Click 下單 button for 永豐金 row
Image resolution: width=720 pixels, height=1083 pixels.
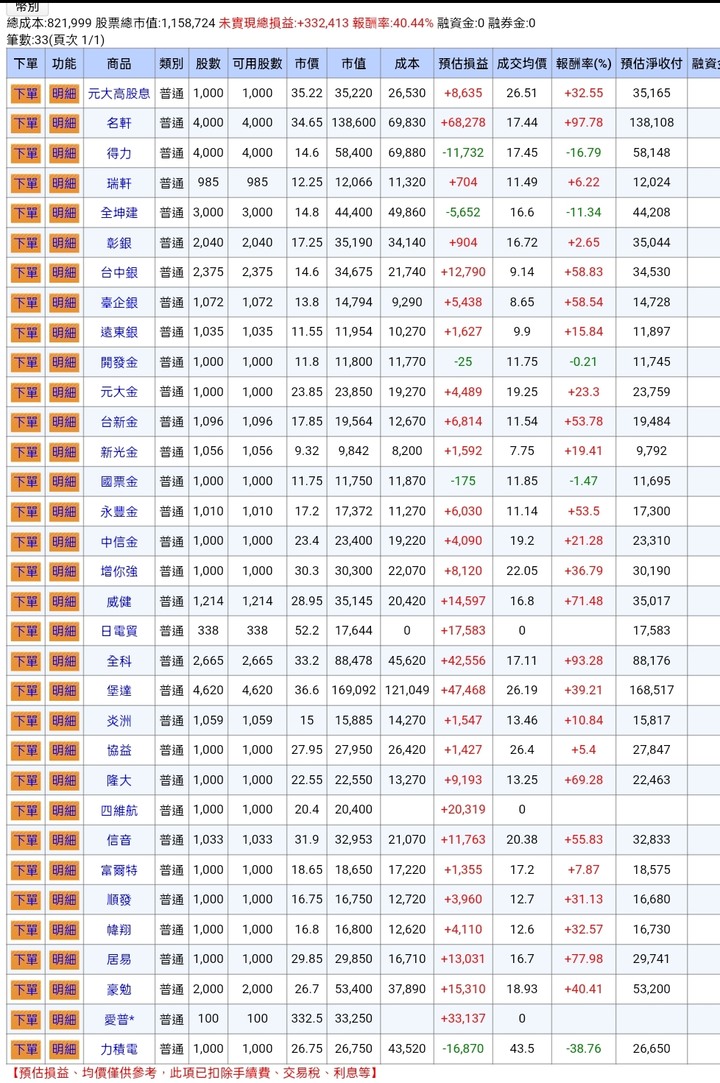26,512
